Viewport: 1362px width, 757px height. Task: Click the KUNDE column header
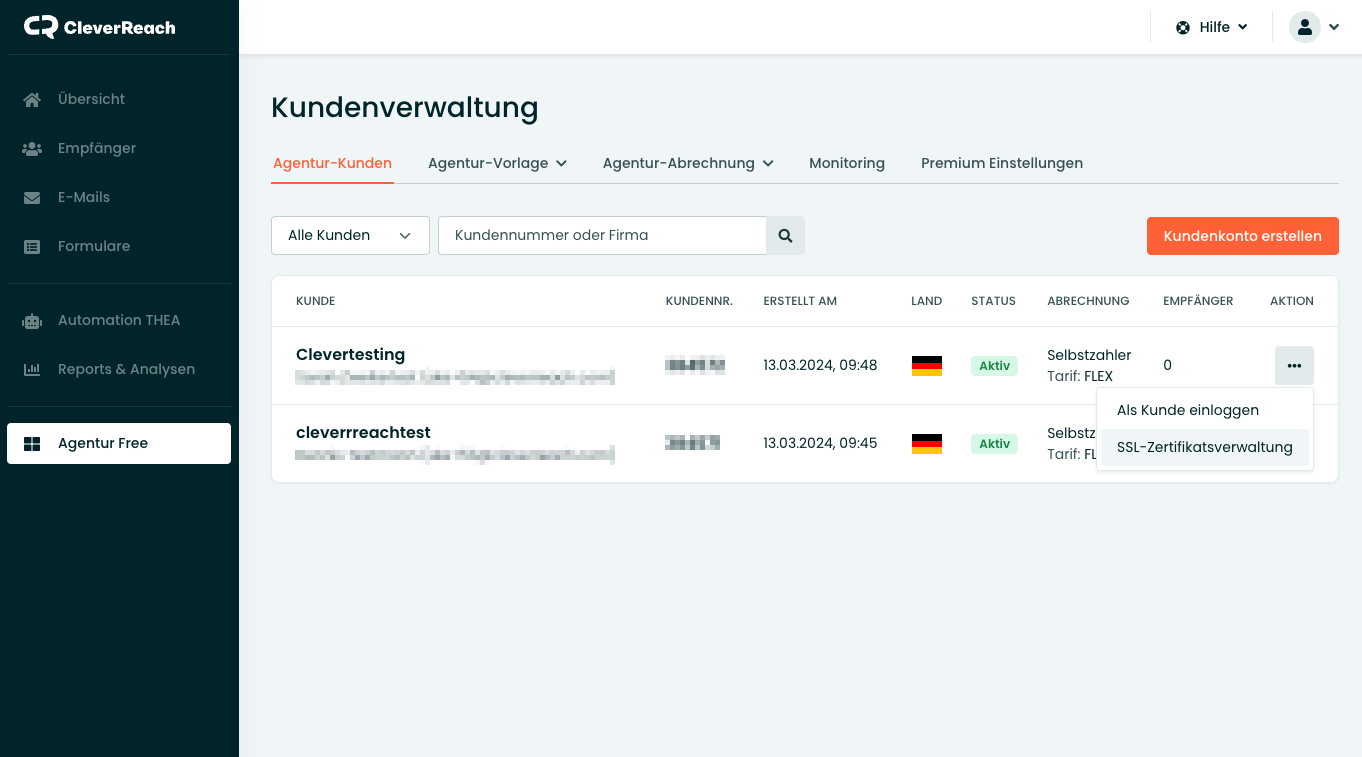(315, 301)
